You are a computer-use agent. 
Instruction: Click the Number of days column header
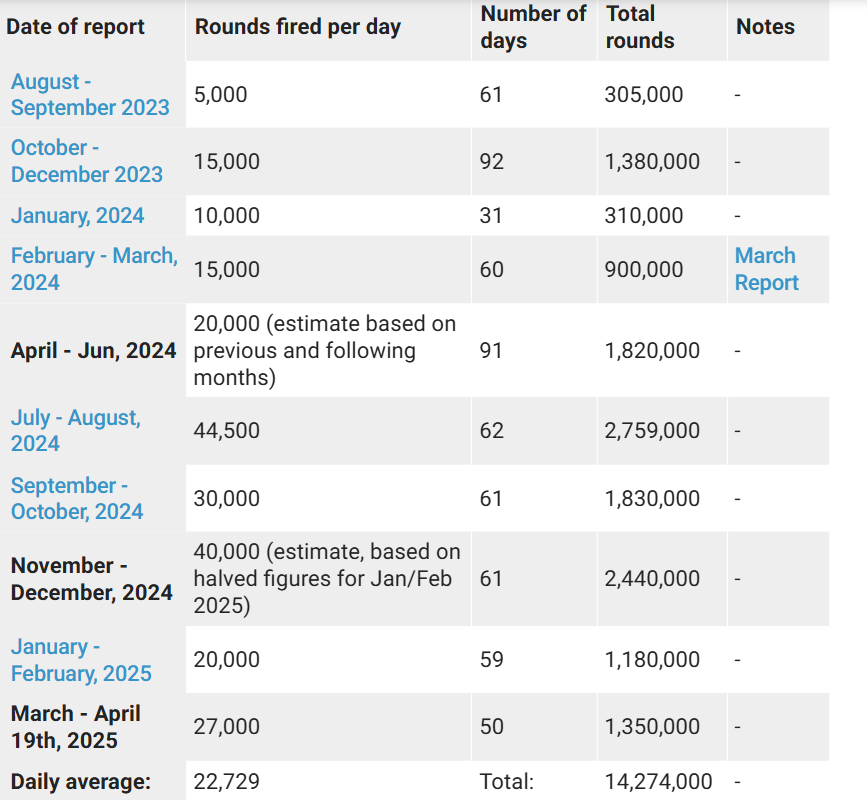coord(533,27)
